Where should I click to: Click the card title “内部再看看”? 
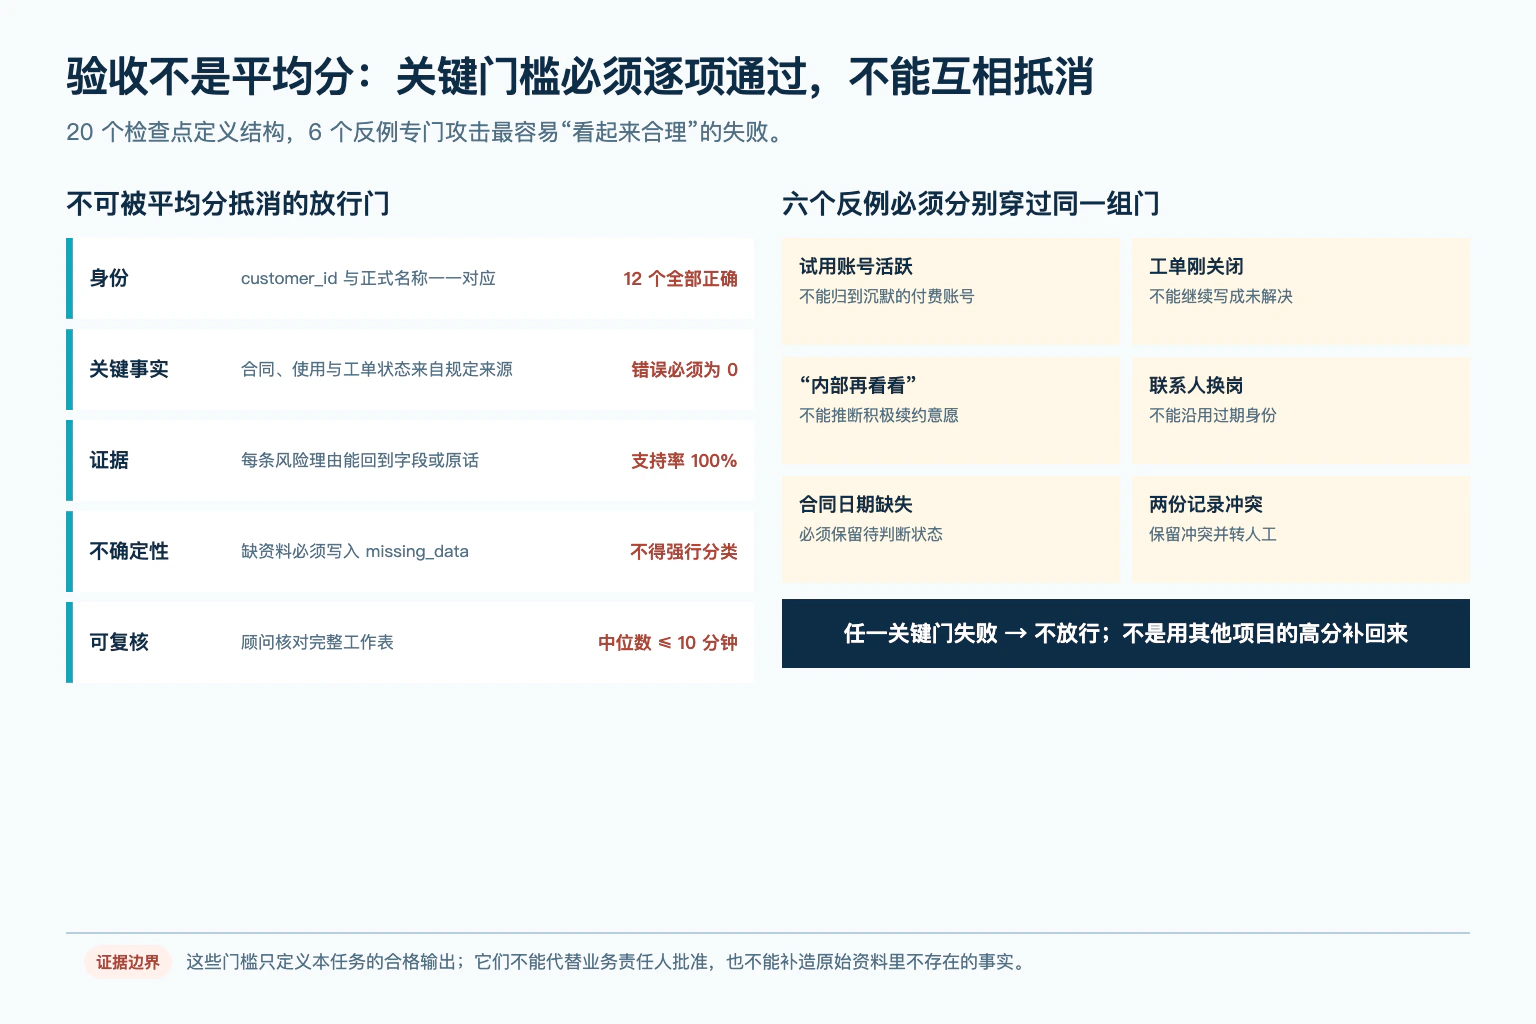(x=858, y=385)
